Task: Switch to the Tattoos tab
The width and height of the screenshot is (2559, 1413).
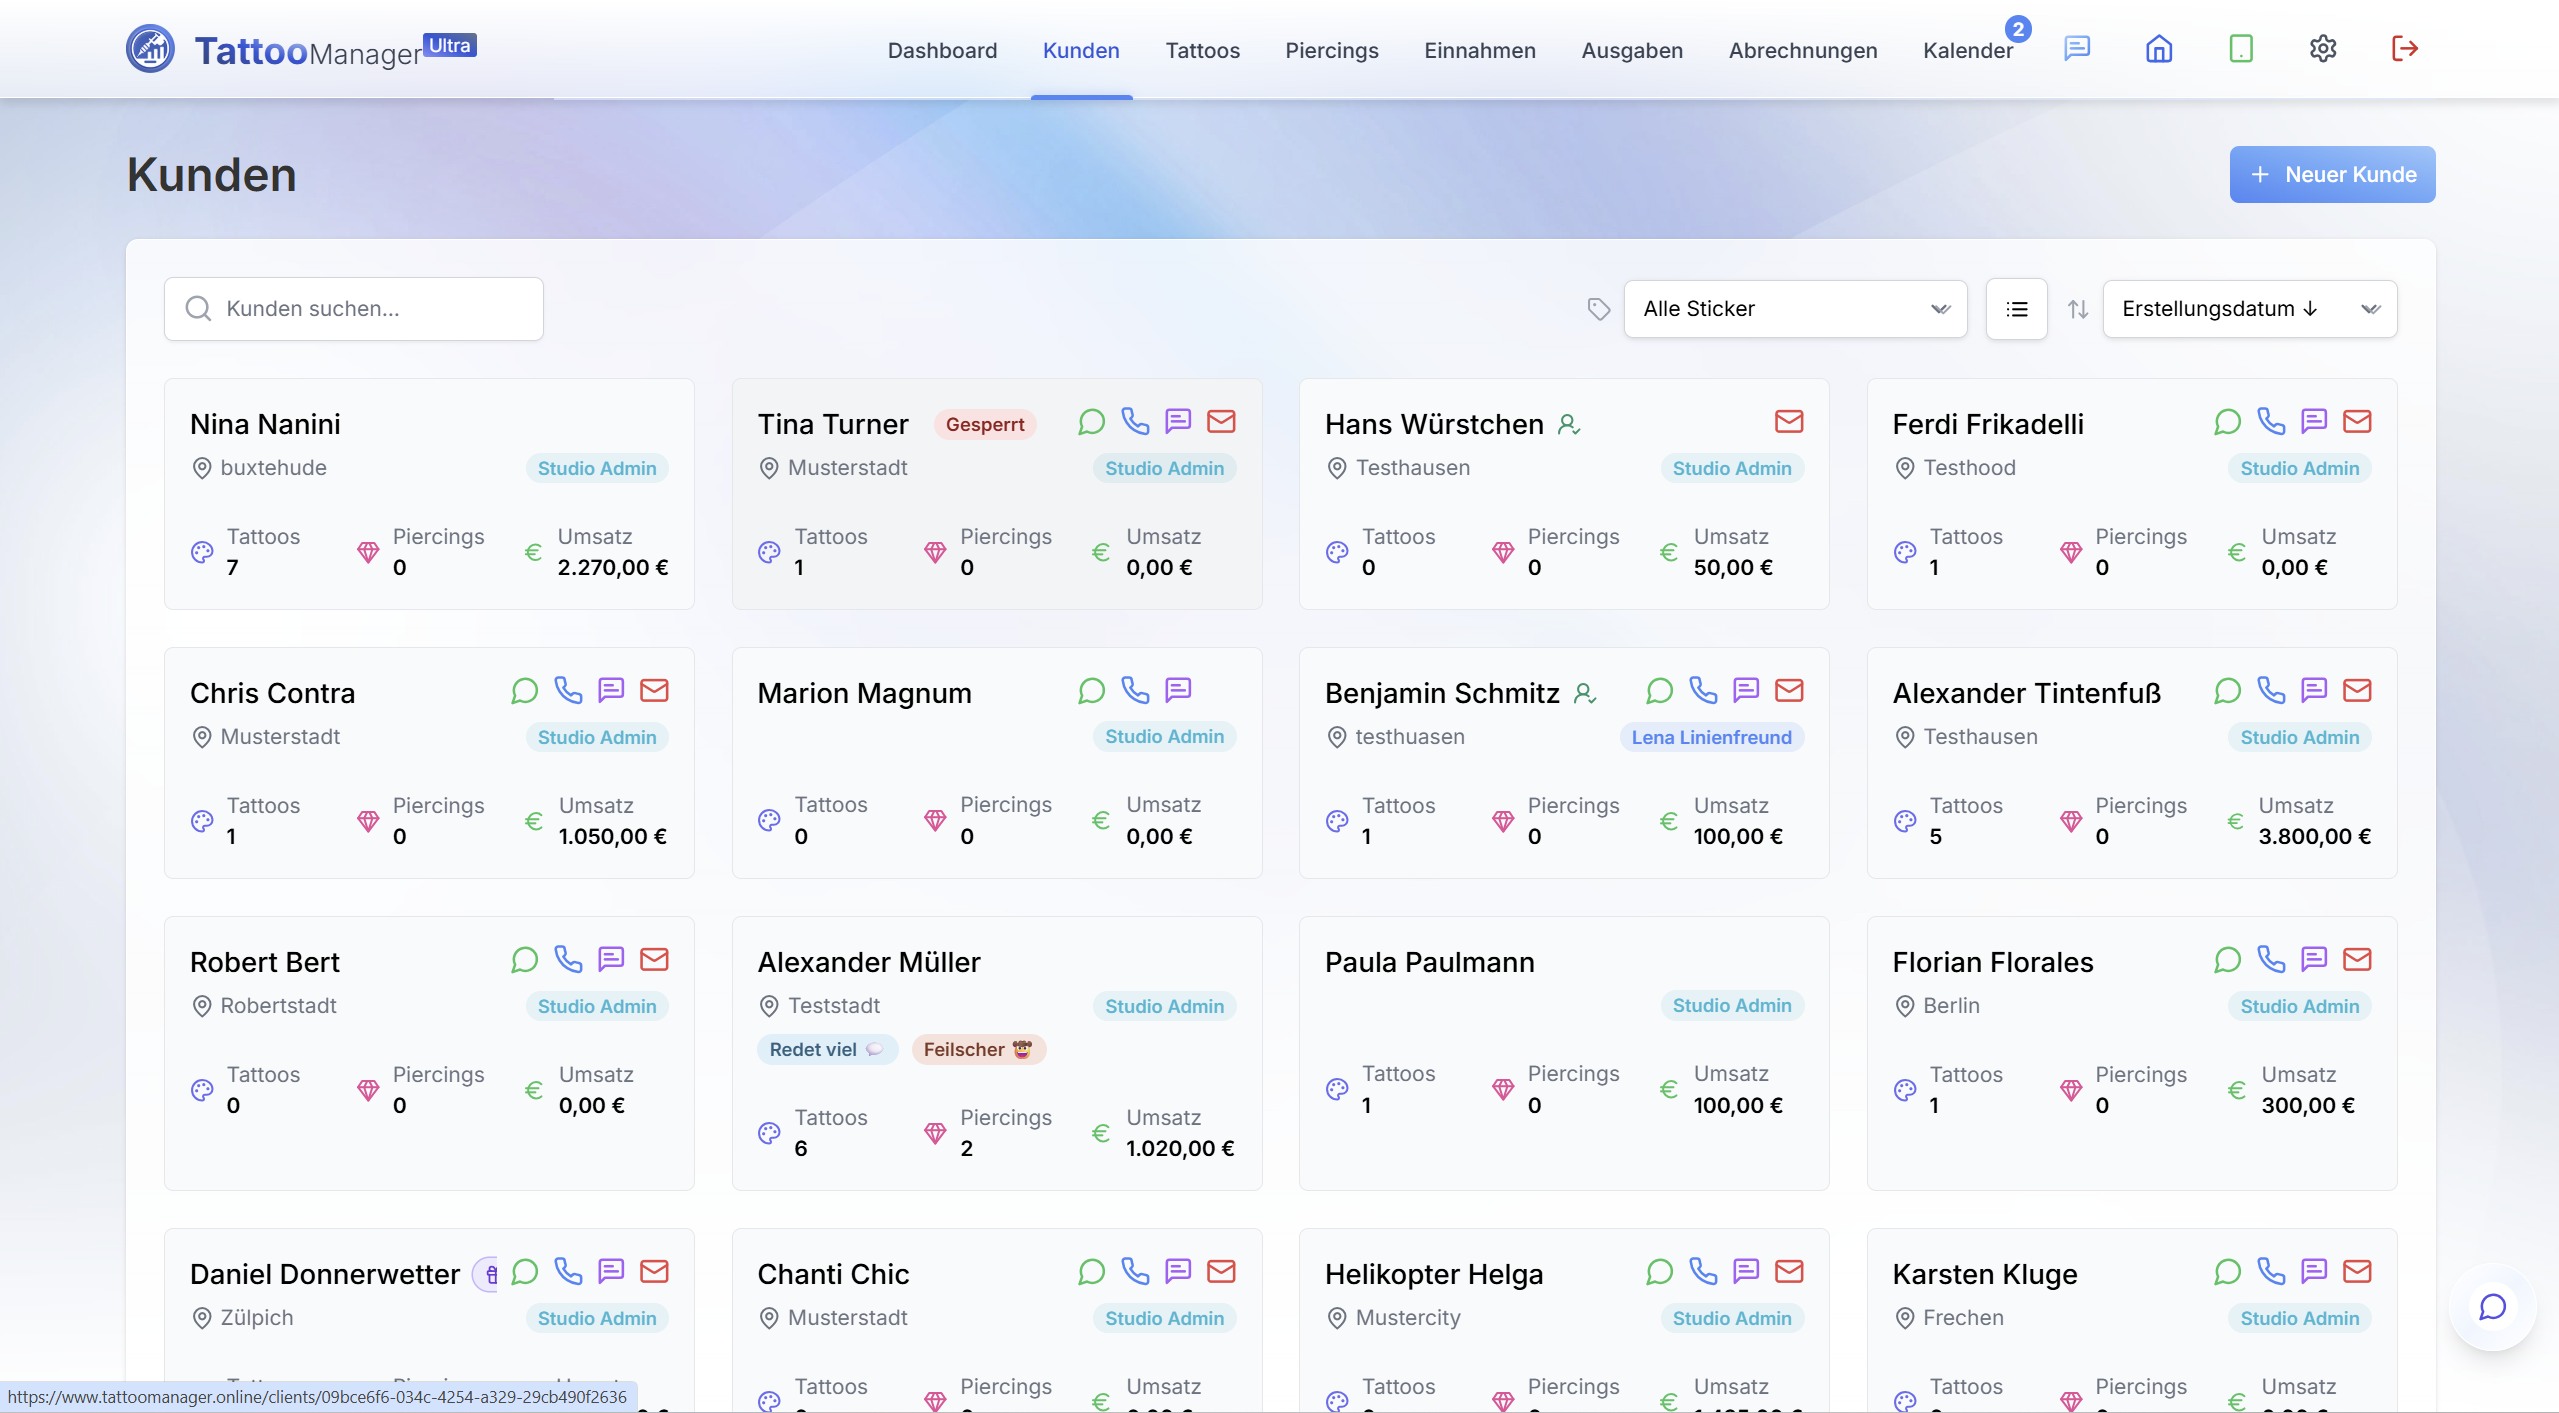Action: (x=1202, y=50)
